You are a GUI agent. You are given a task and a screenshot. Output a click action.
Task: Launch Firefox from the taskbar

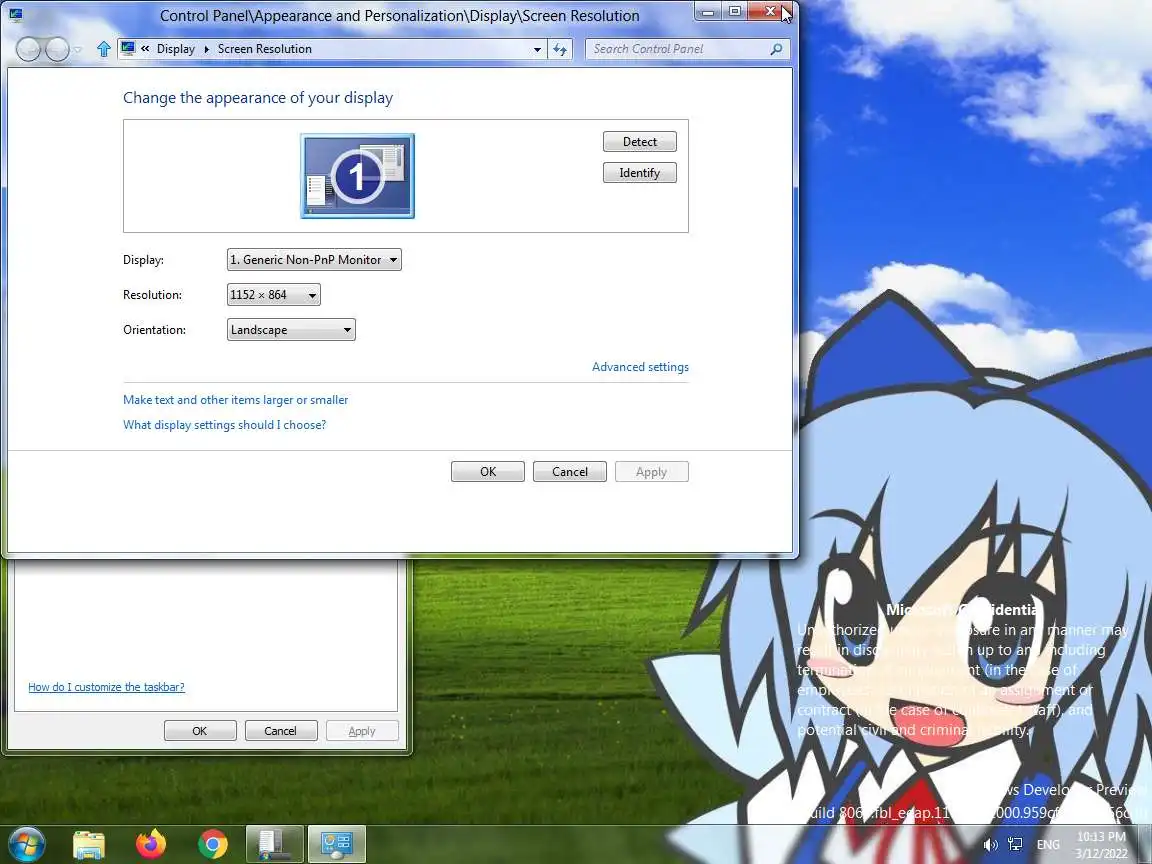tap(151, 844)
